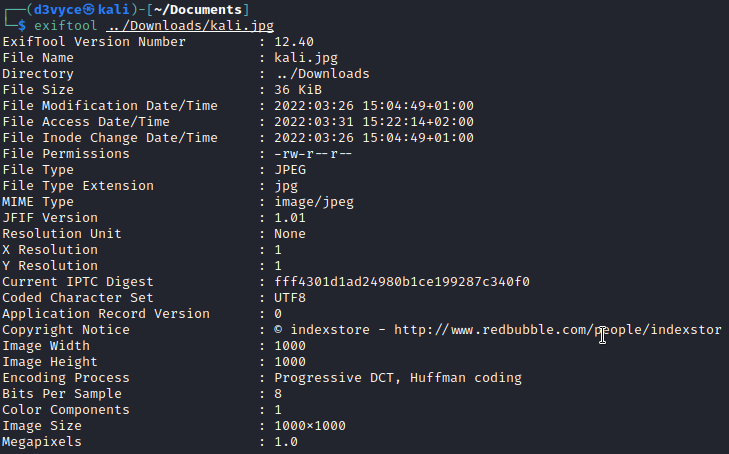
Task: Click the copyright © symbol
Action: pos(279,330)
